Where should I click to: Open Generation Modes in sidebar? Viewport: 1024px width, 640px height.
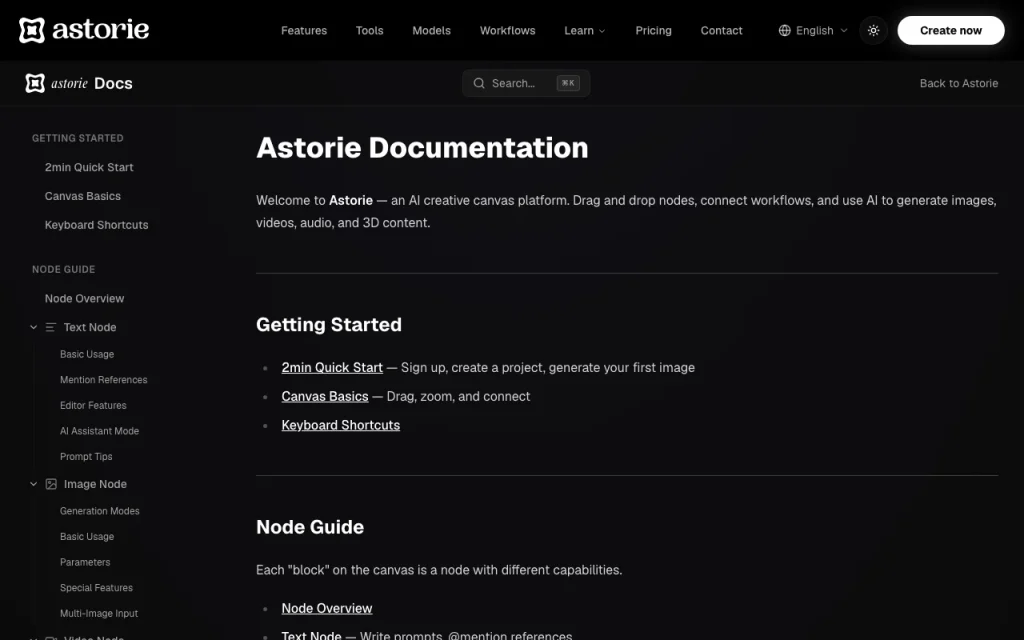[x=100, y=511]
